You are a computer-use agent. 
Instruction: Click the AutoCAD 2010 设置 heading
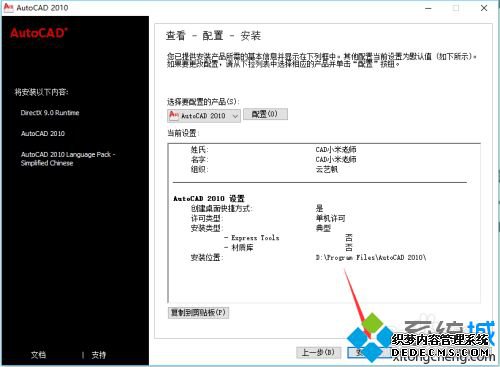209,199
